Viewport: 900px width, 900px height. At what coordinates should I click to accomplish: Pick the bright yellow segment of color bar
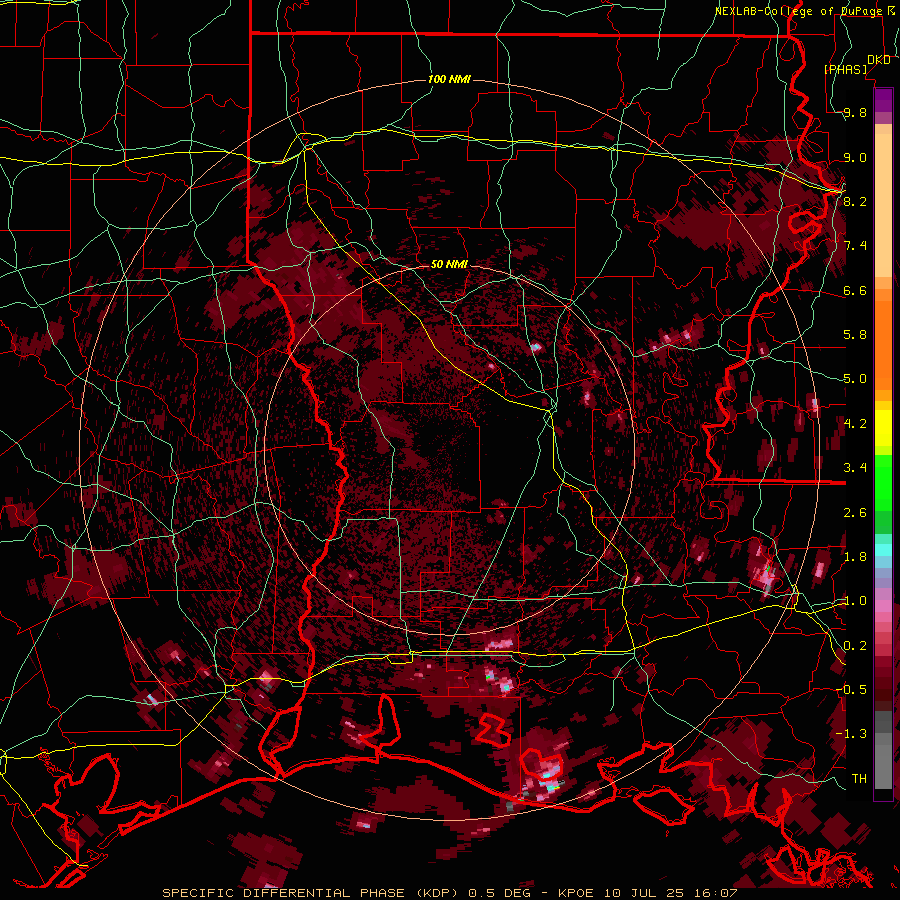883,428
